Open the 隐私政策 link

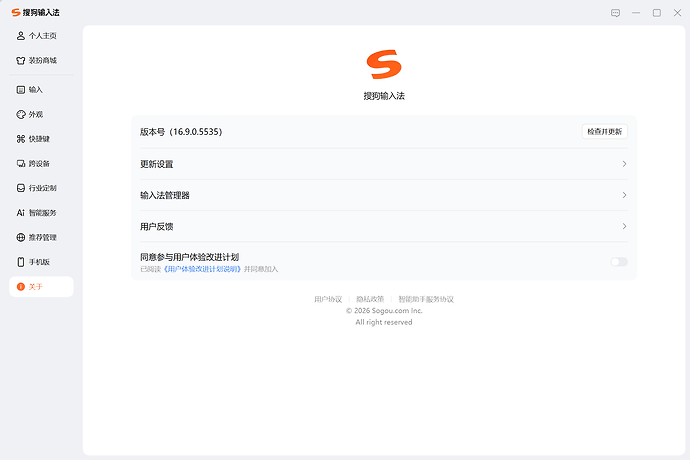pyautogui.click(x=370, y=299)
